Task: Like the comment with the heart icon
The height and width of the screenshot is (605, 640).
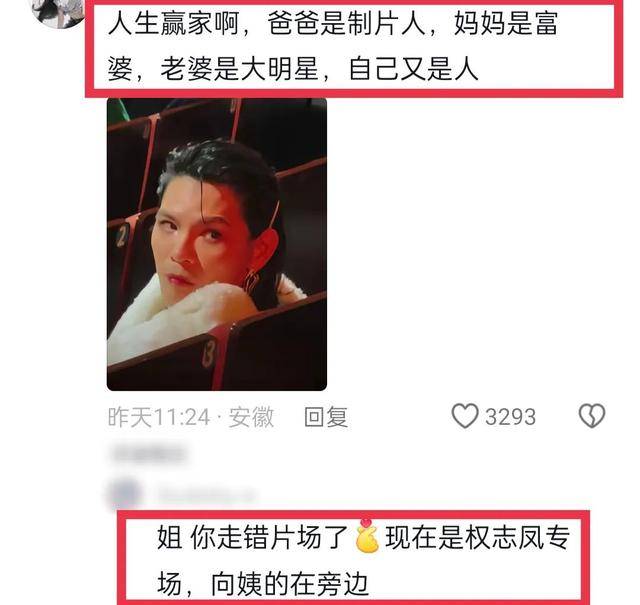Action: 464,416
